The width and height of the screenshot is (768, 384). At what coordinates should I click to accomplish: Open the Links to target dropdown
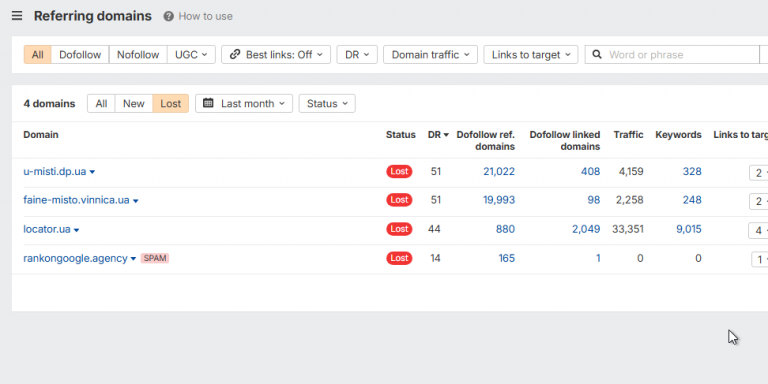point(531,54)
